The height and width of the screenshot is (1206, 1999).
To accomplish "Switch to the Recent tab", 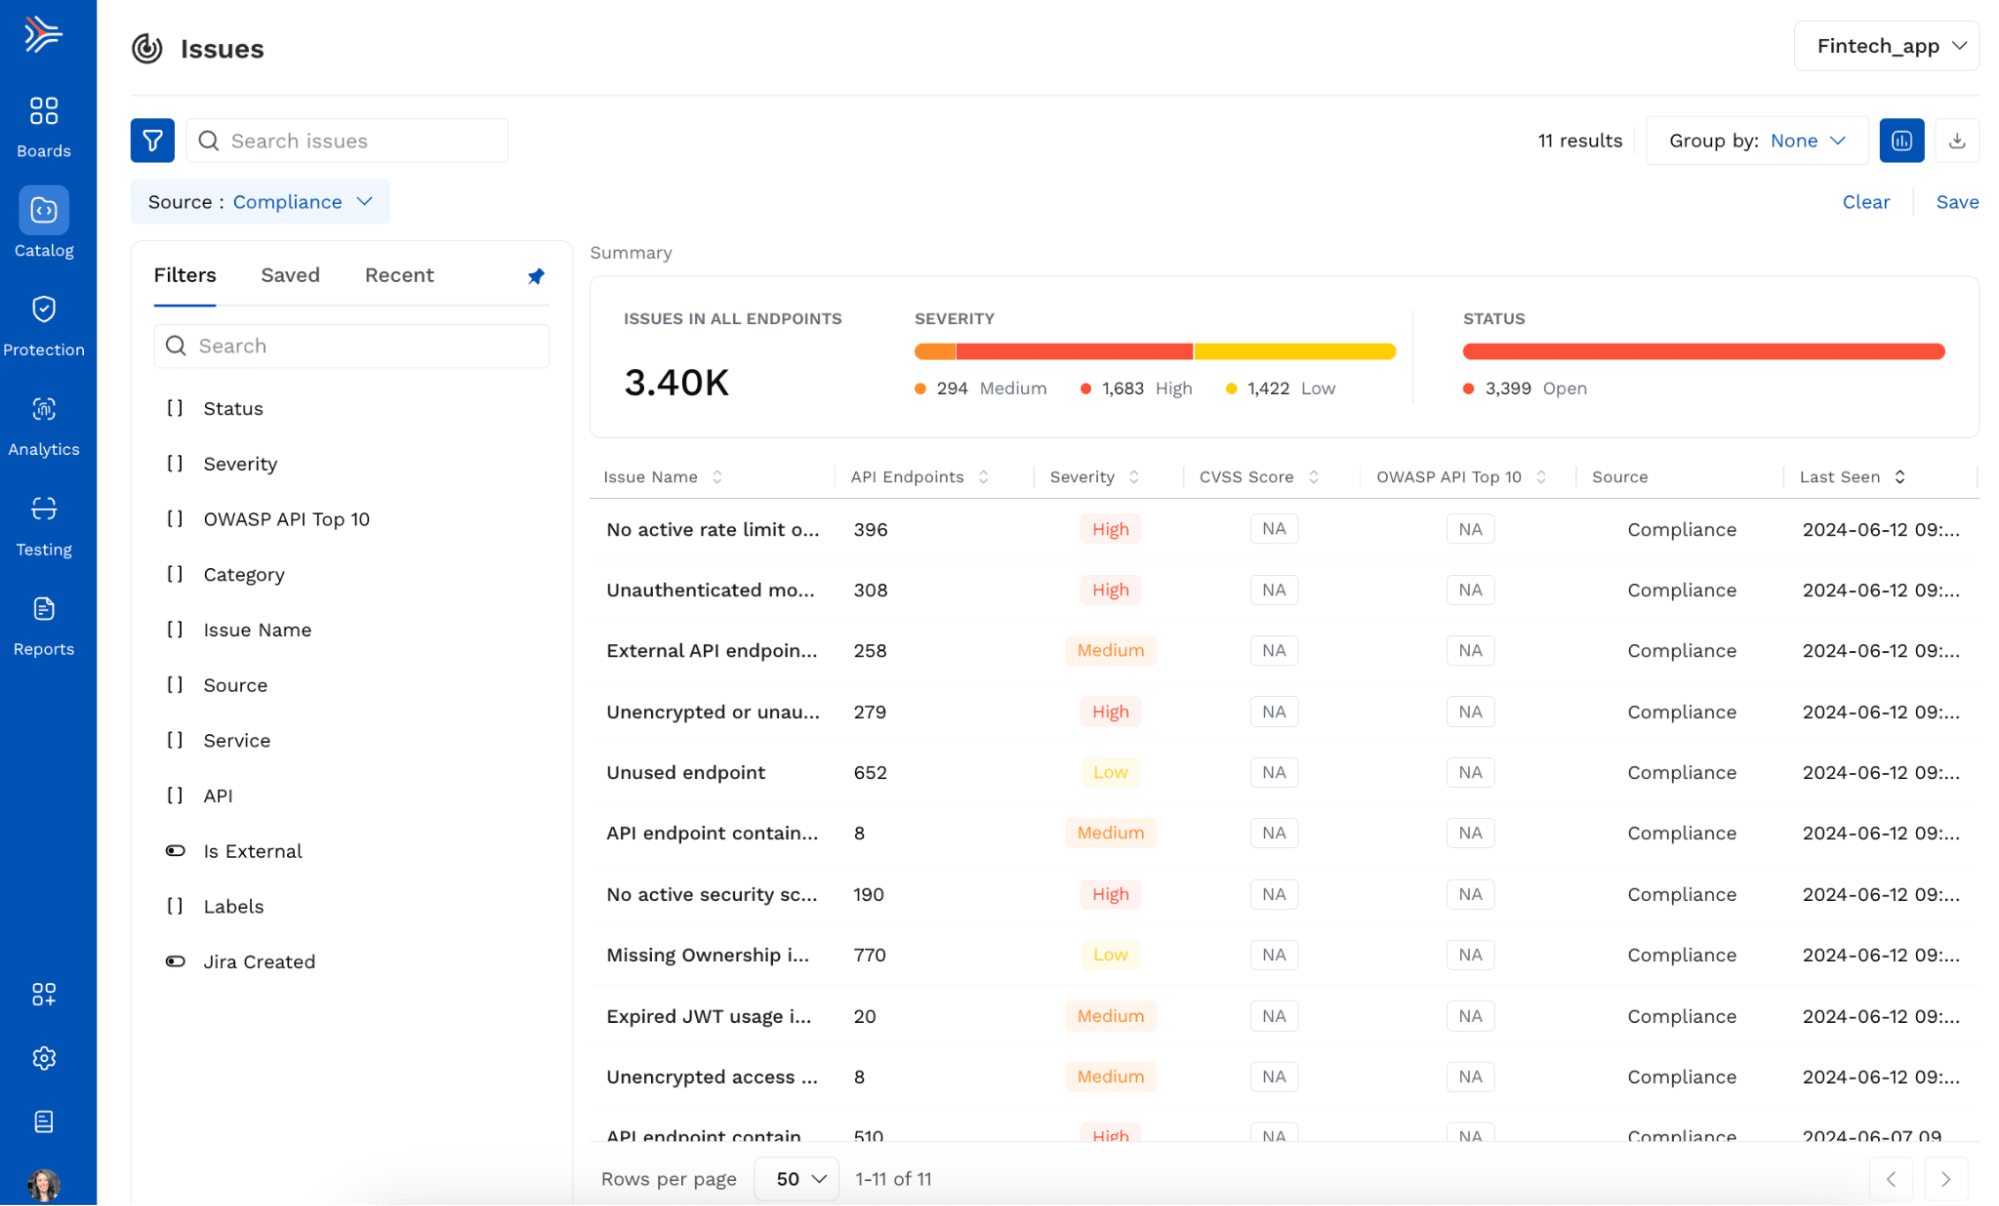I will 399,275.
